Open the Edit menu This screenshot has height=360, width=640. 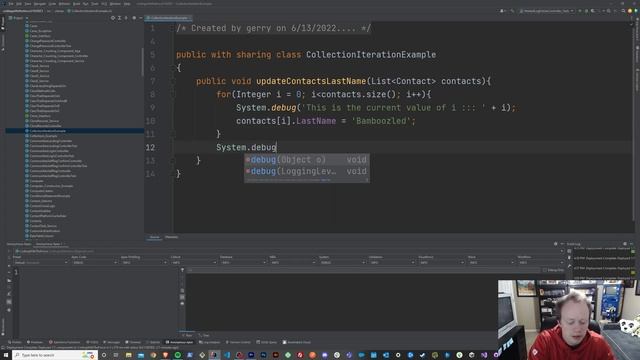(x=19, y=4)
